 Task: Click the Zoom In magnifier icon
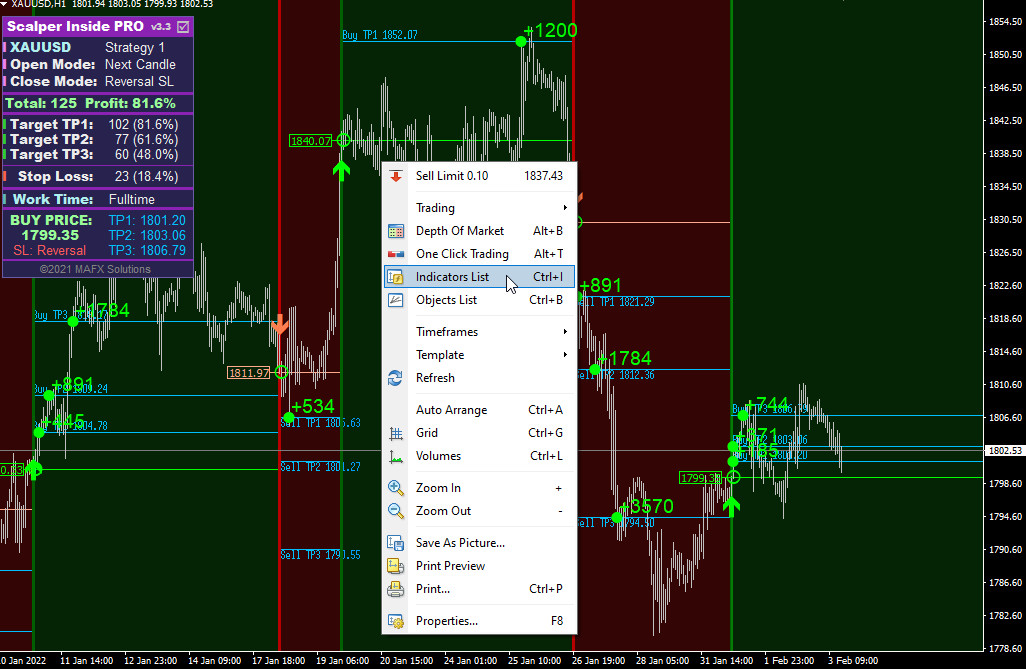point(395,488)
